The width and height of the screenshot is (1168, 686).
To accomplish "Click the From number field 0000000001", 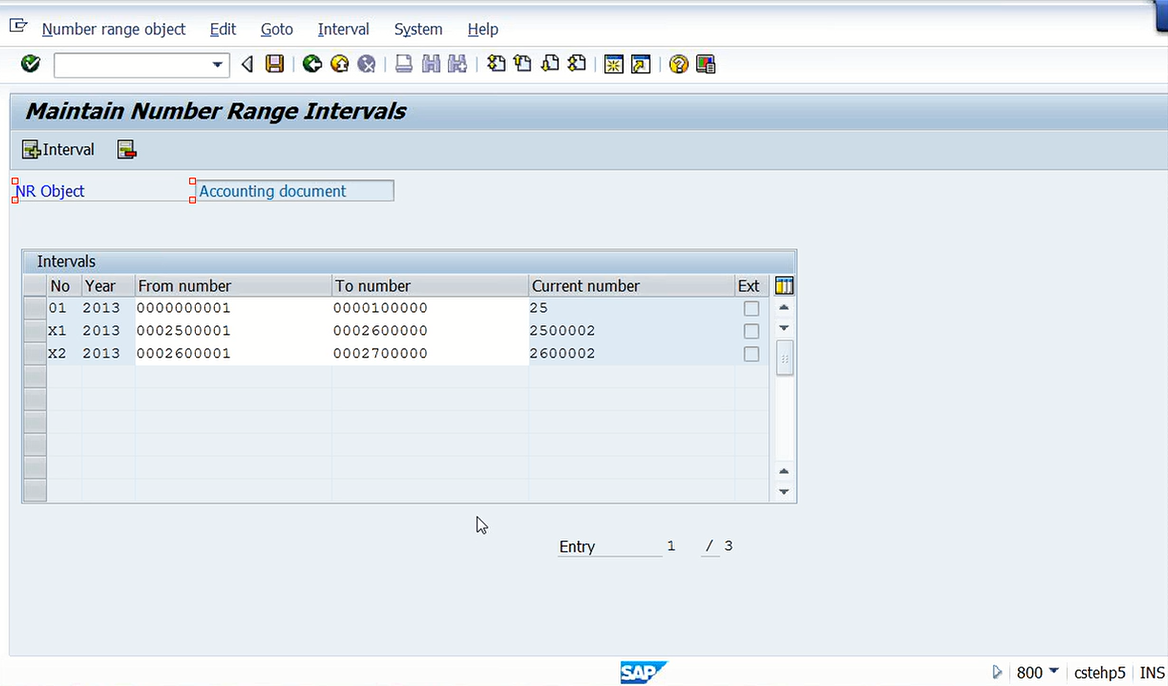I will tap(233, 308).
